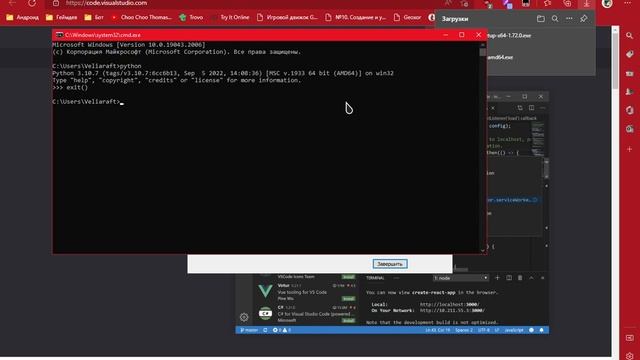Pin the Загрузки downloads panel
Screen dimensions: 640x360
pyautogui.click(x=584, y=19)
